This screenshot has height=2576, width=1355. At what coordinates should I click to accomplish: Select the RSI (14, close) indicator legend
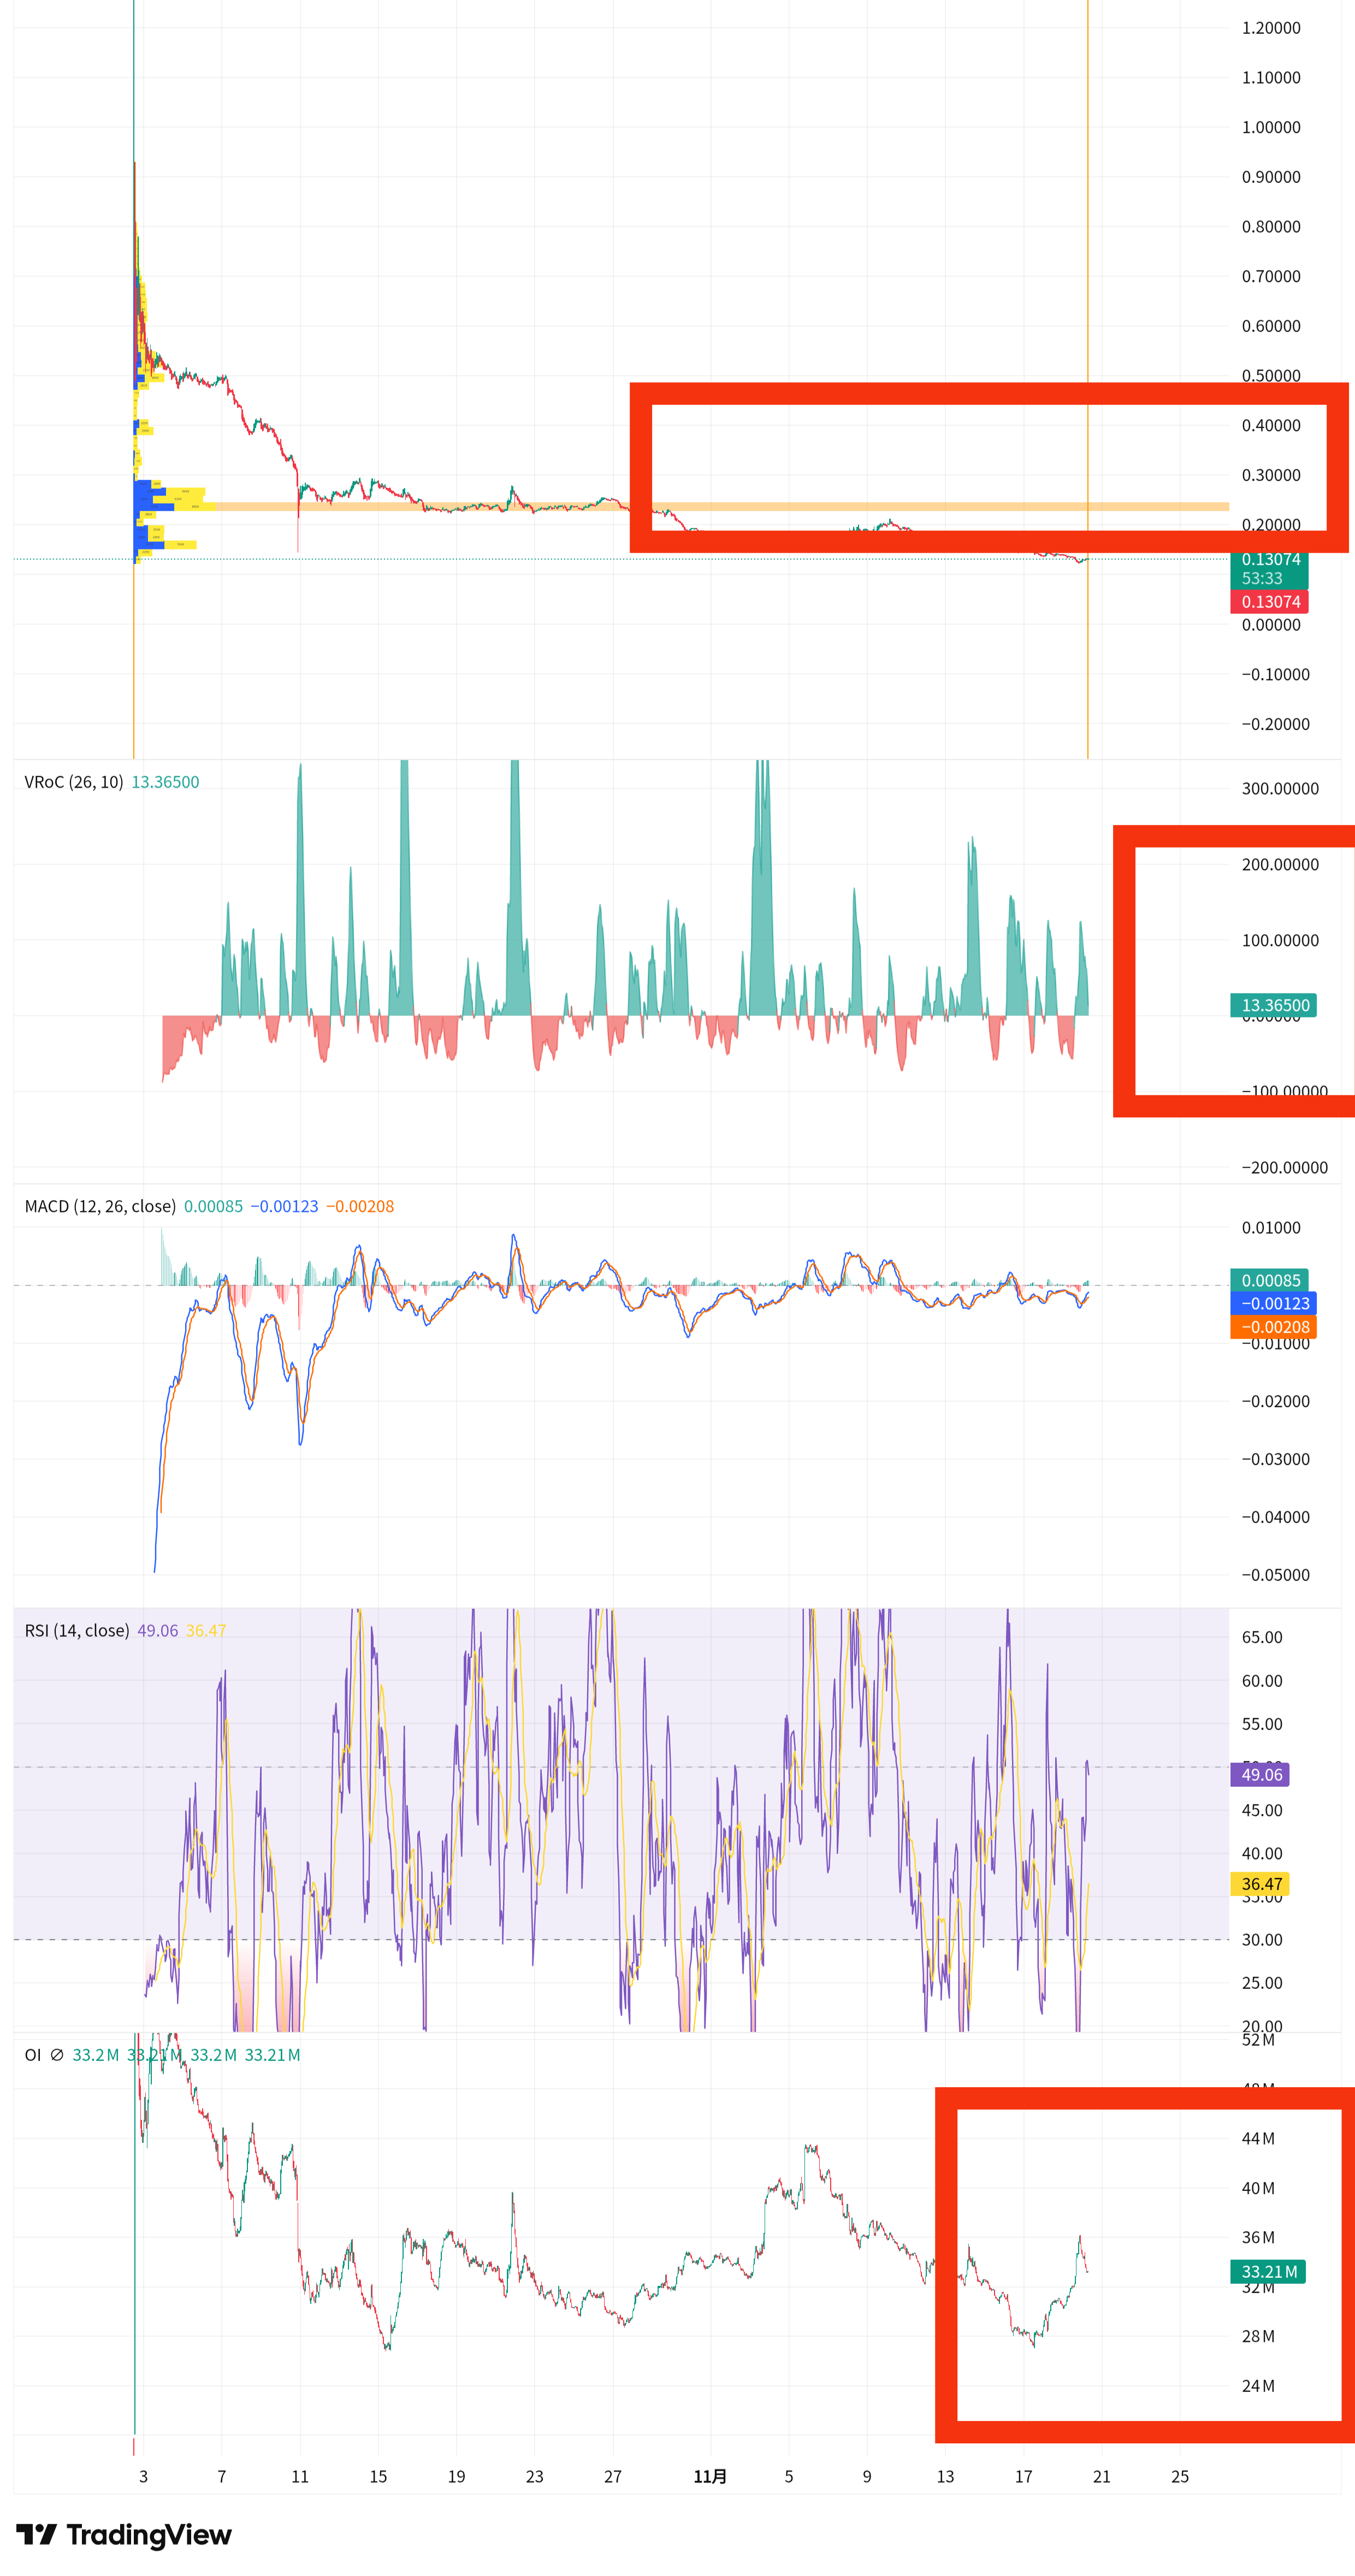(x=77, y=1630)
